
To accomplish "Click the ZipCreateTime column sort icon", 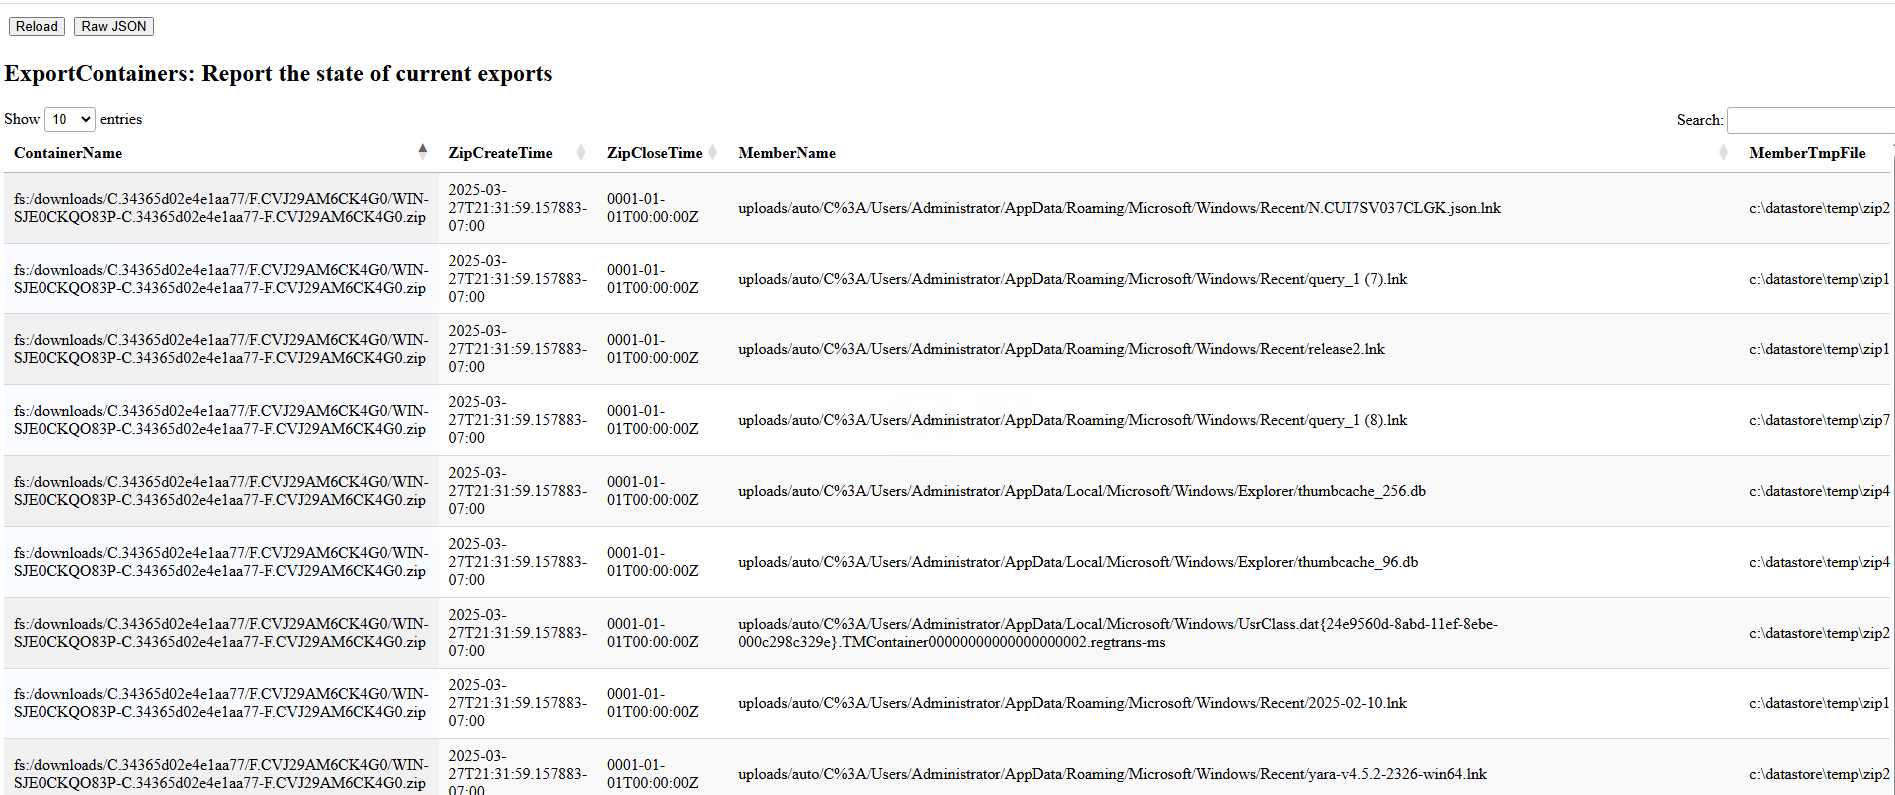I will [x=581, y=153].
